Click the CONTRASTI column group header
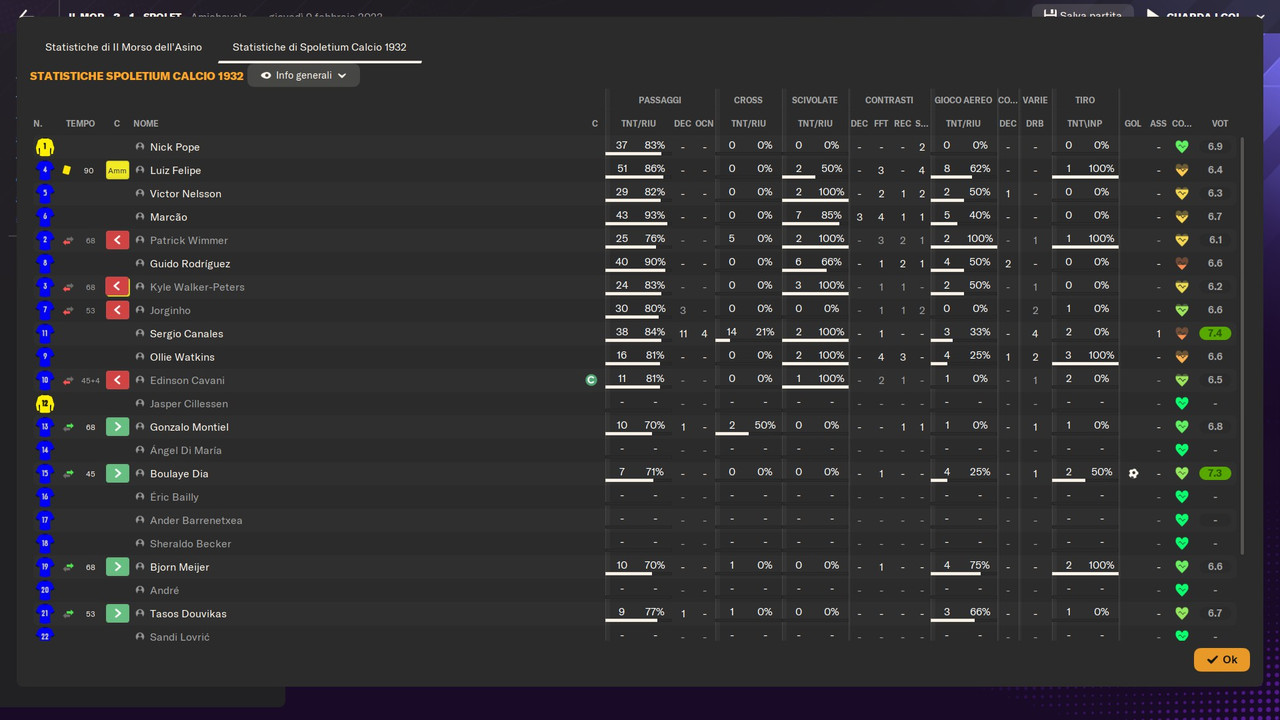1280x720 pixels. point(889,100)
